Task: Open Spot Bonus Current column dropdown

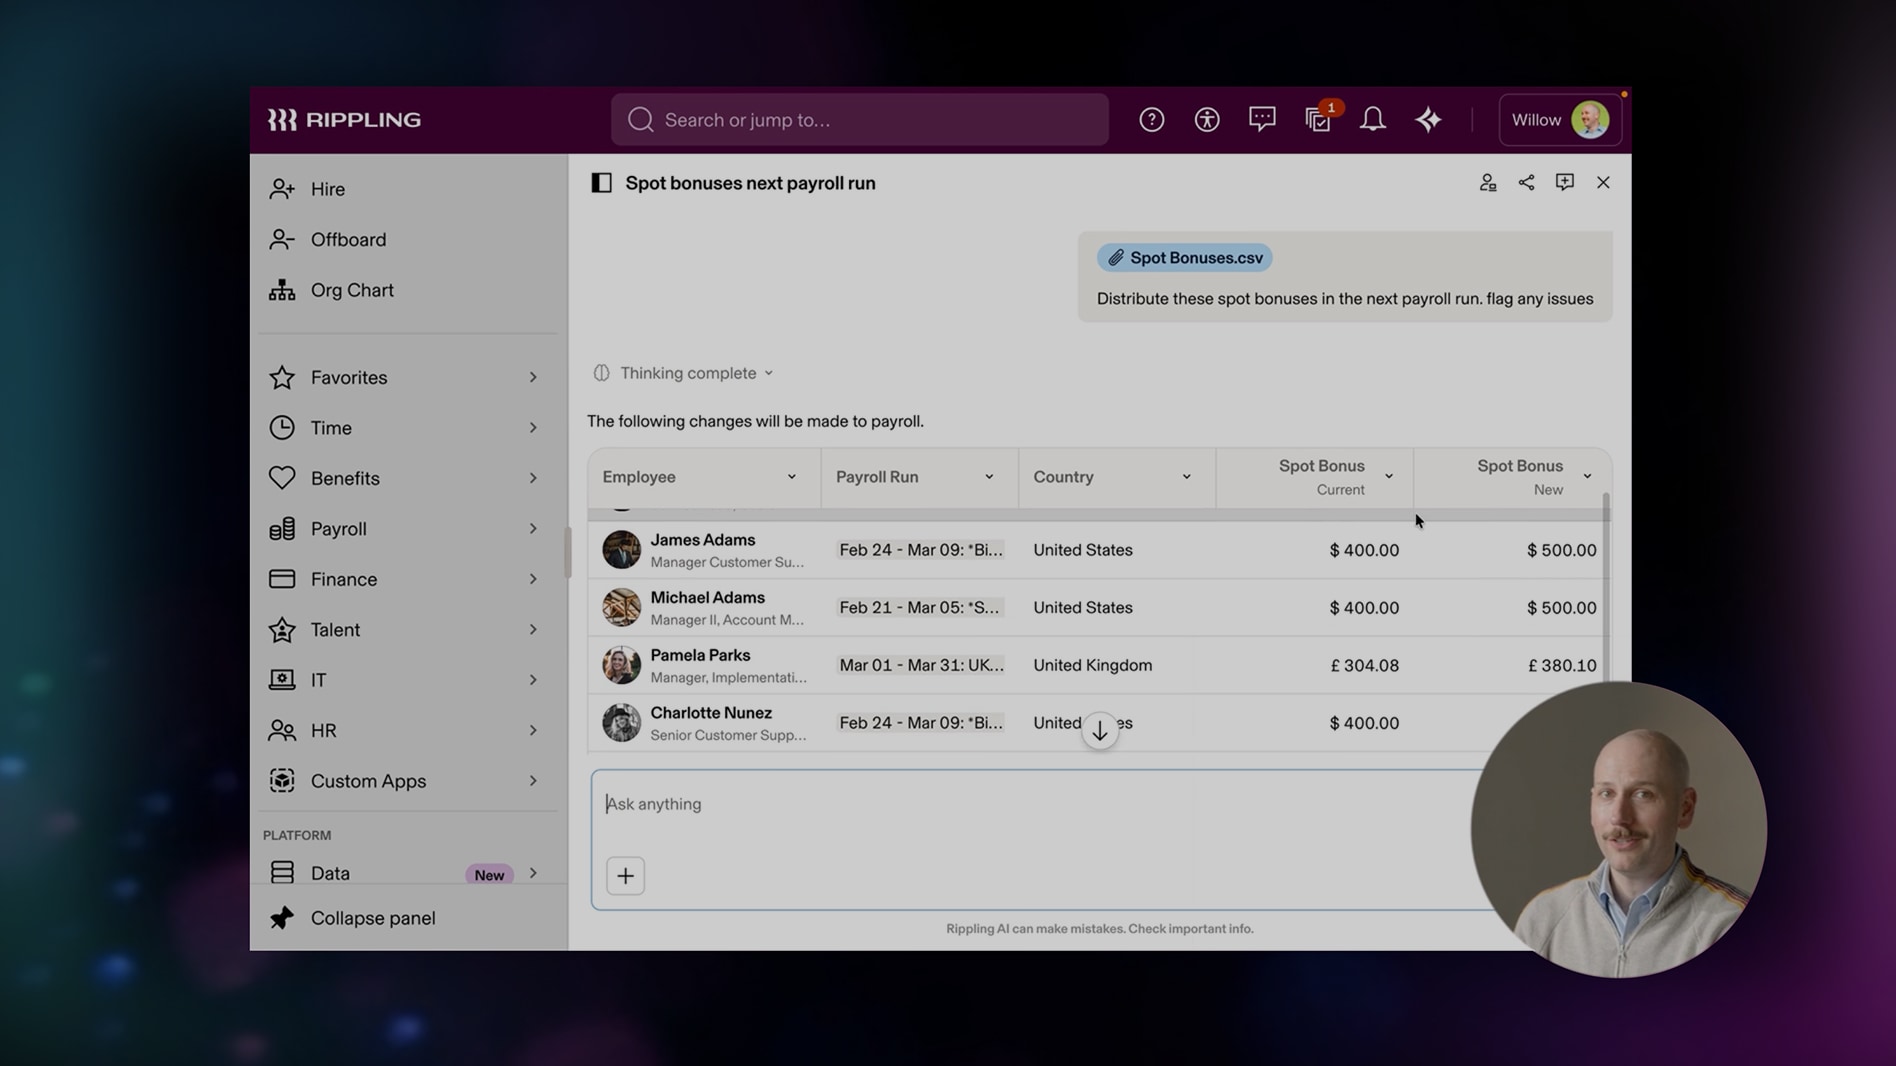Action: click(1388, 476)
